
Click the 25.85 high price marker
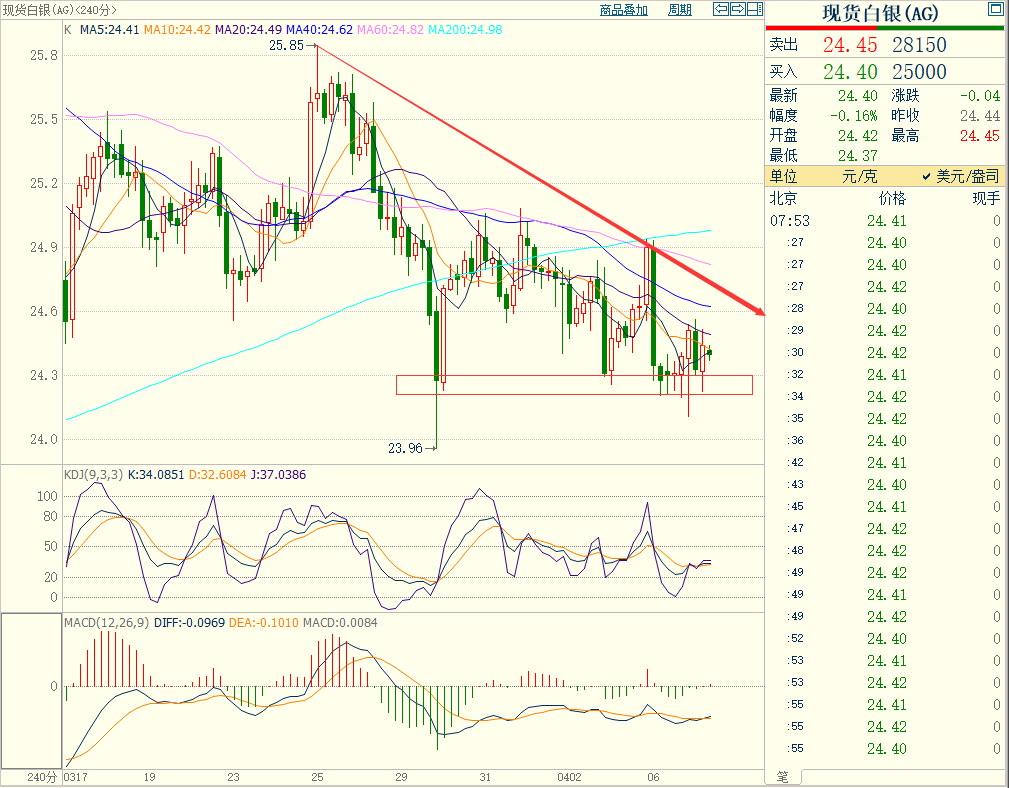[x=287, y=46]
